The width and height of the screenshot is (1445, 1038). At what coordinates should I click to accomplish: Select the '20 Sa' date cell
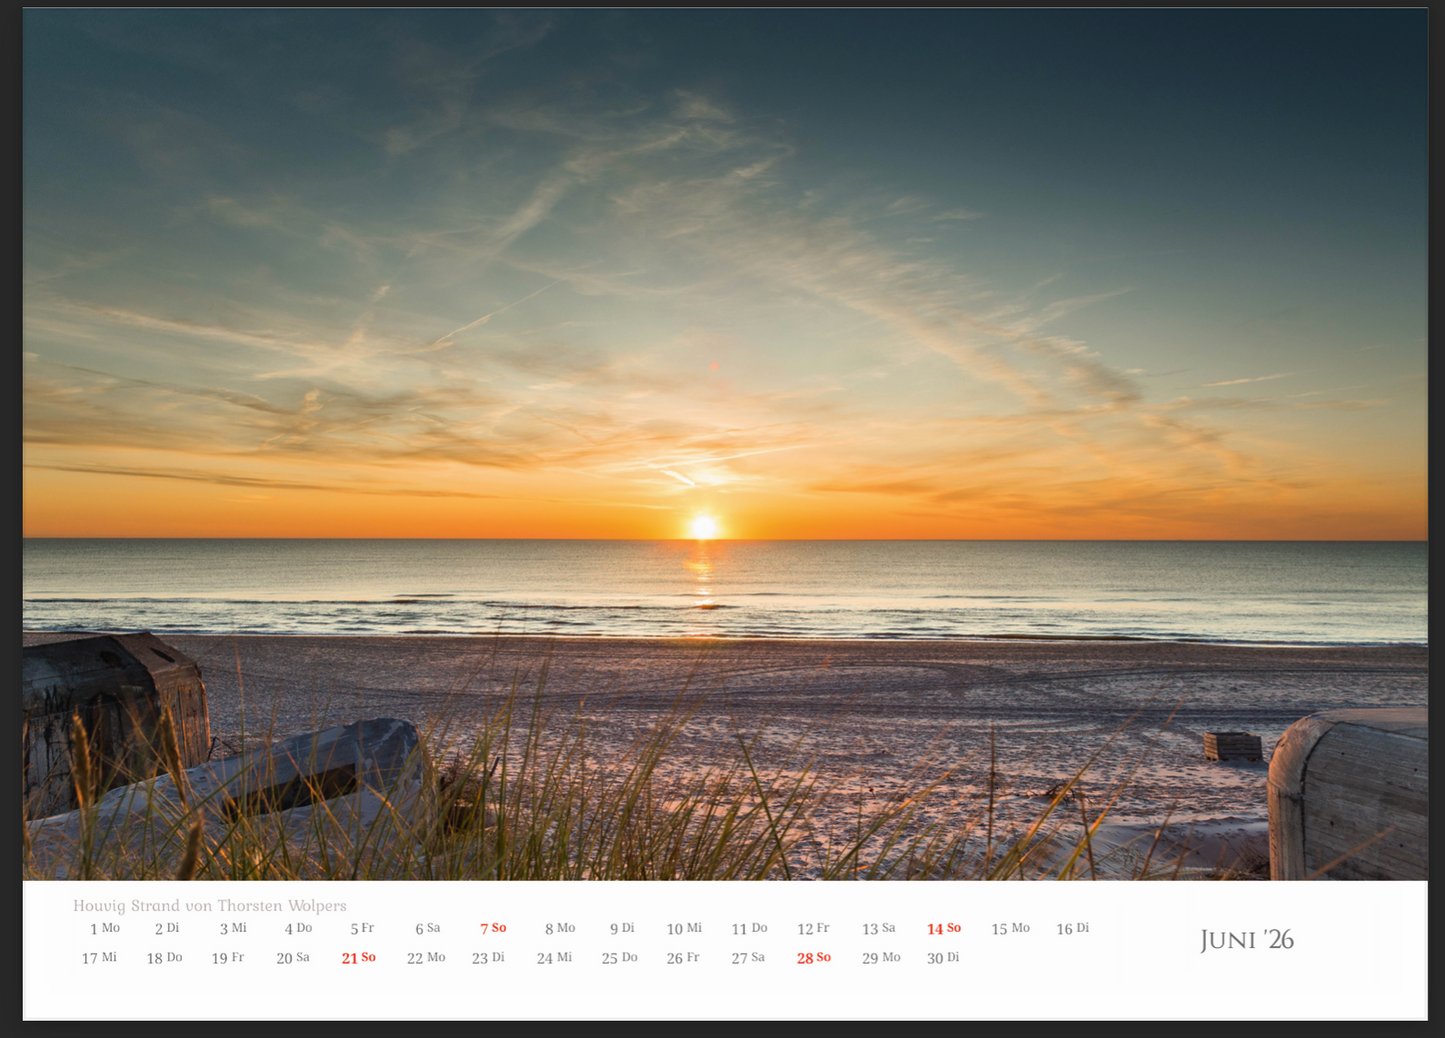pos(293,958)
